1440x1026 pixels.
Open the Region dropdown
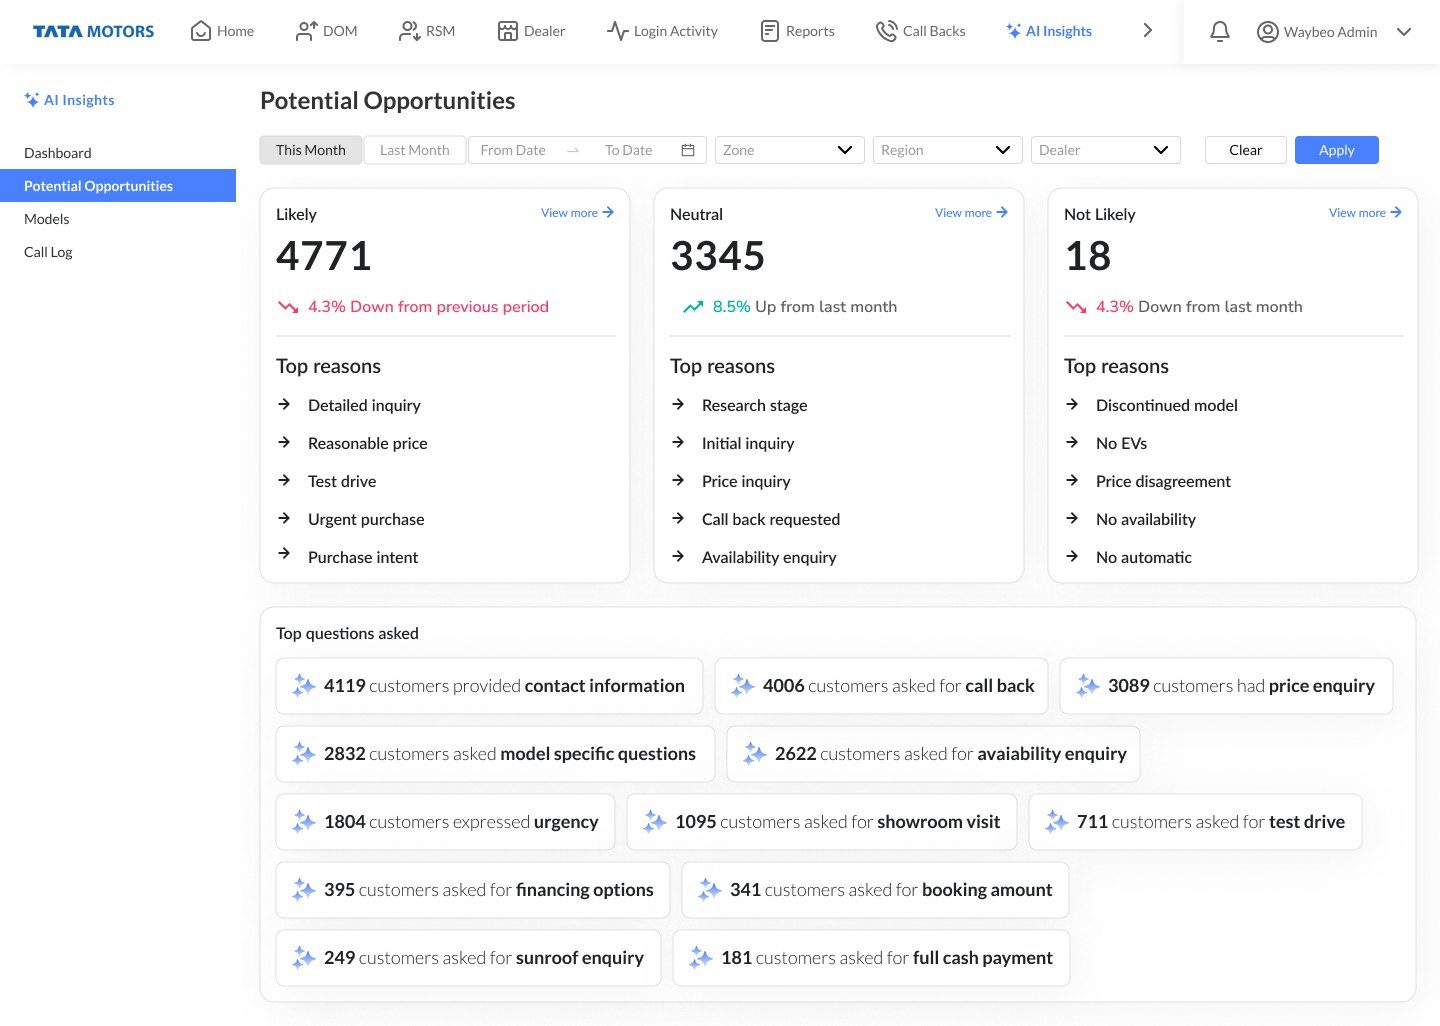(947, 150)
